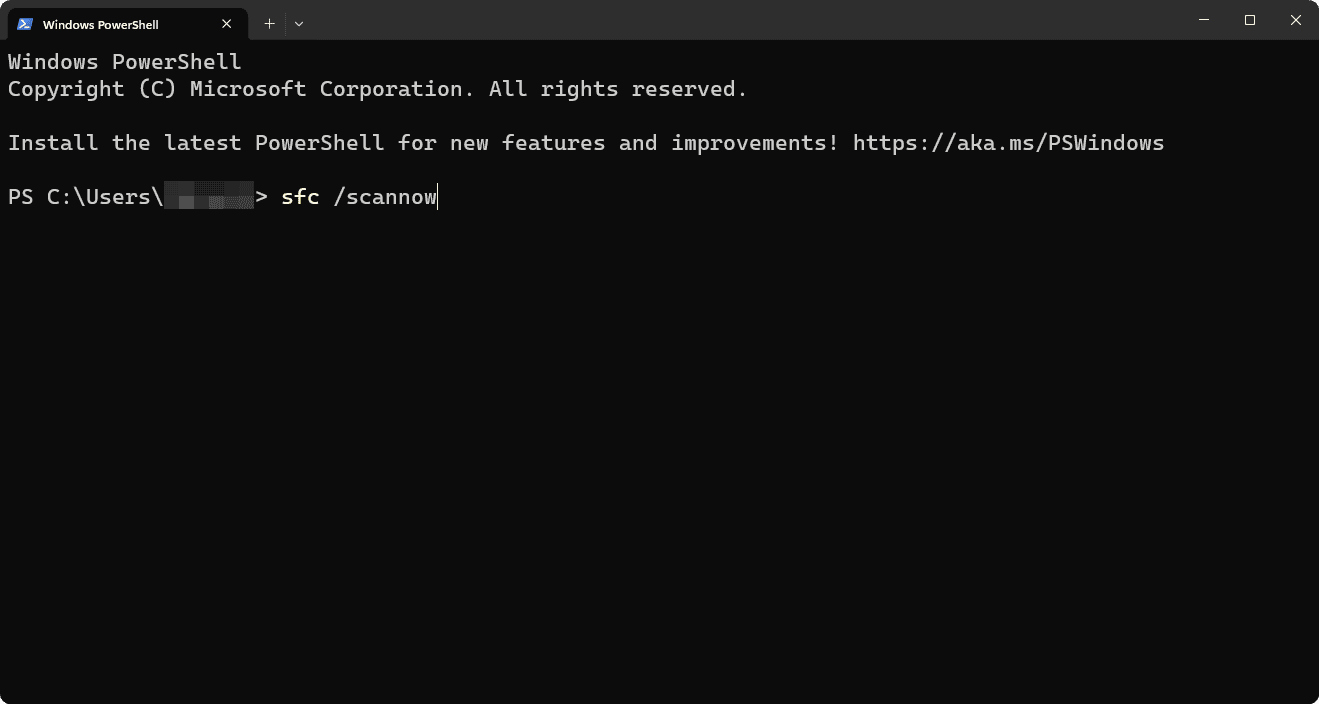Image resolution: width=1319 pixels, height=704 pixels.
Task: Close the terminal window
Action: point(1295,20)
